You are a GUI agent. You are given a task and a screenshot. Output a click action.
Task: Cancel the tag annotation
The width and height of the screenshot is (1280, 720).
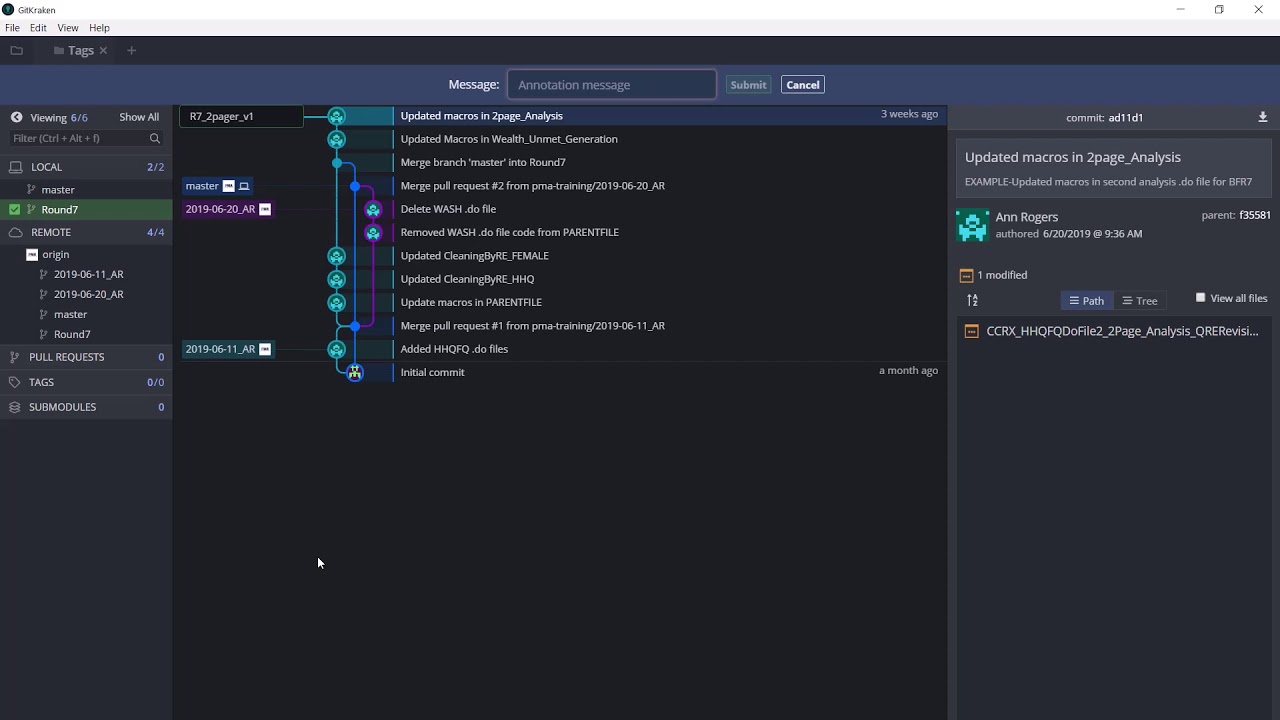click(x=803, y=85)
